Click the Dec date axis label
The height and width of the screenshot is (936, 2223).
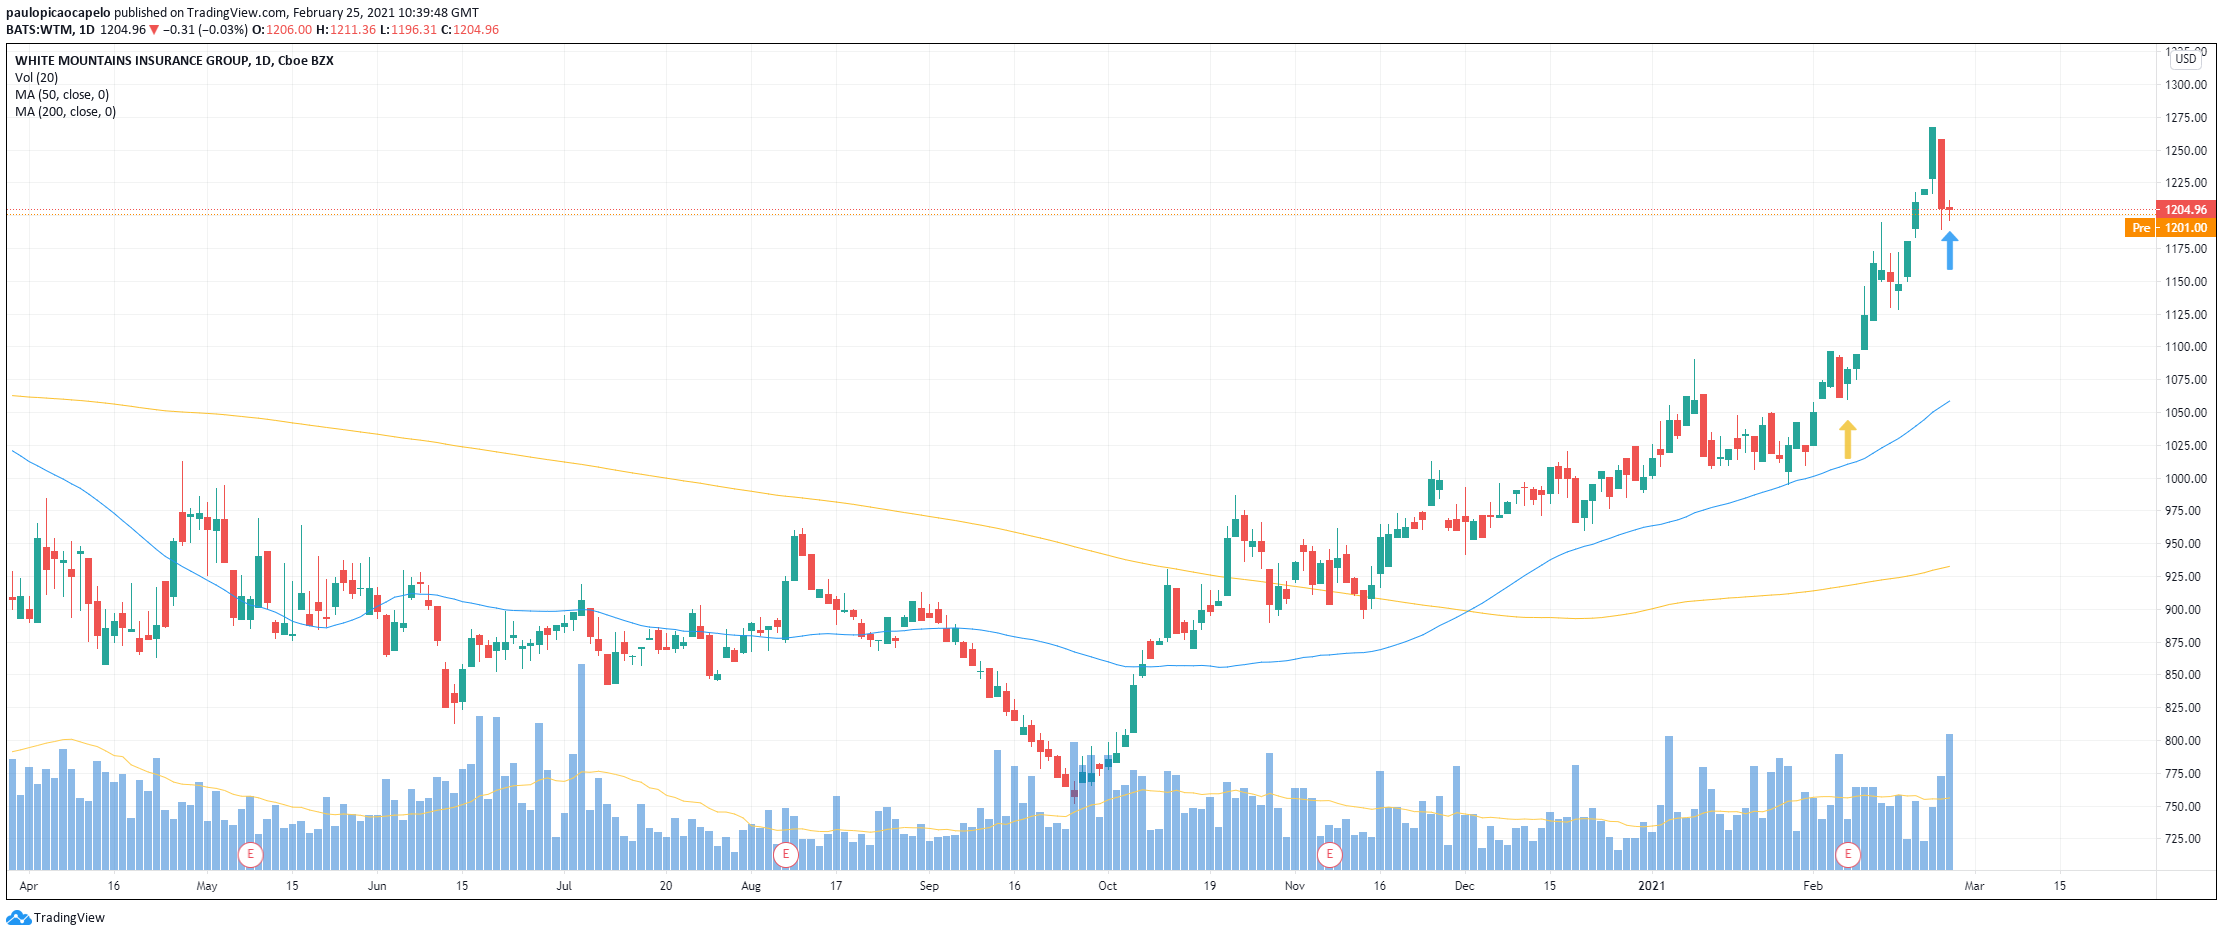1464,886
